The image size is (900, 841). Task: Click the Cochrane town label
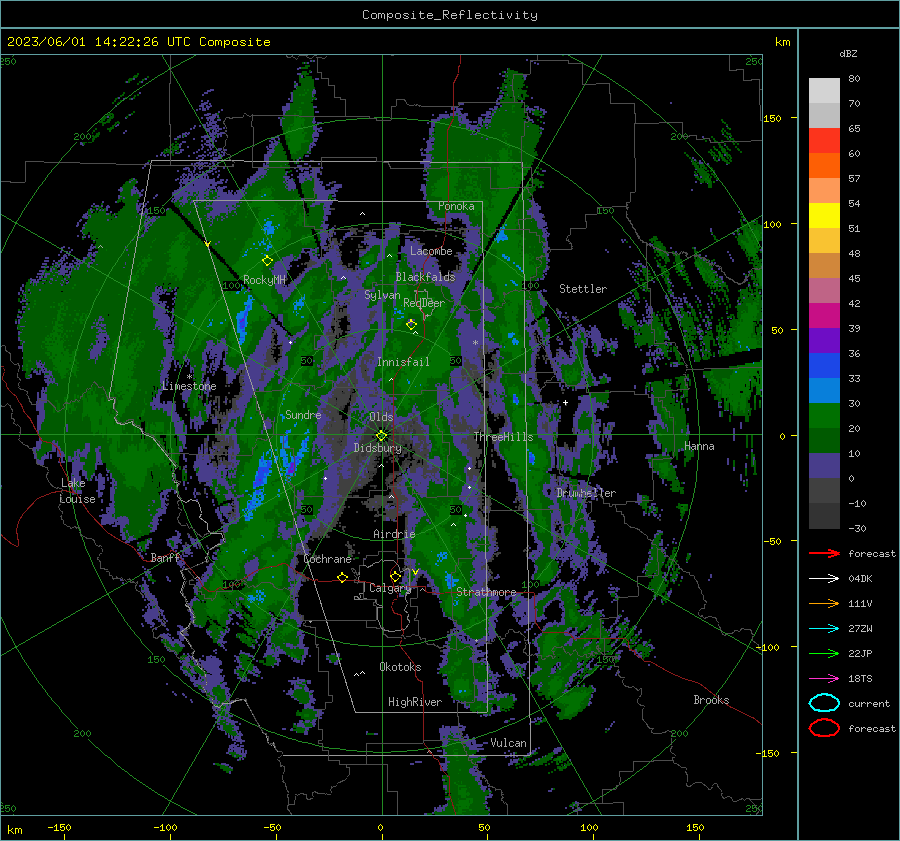327,559
